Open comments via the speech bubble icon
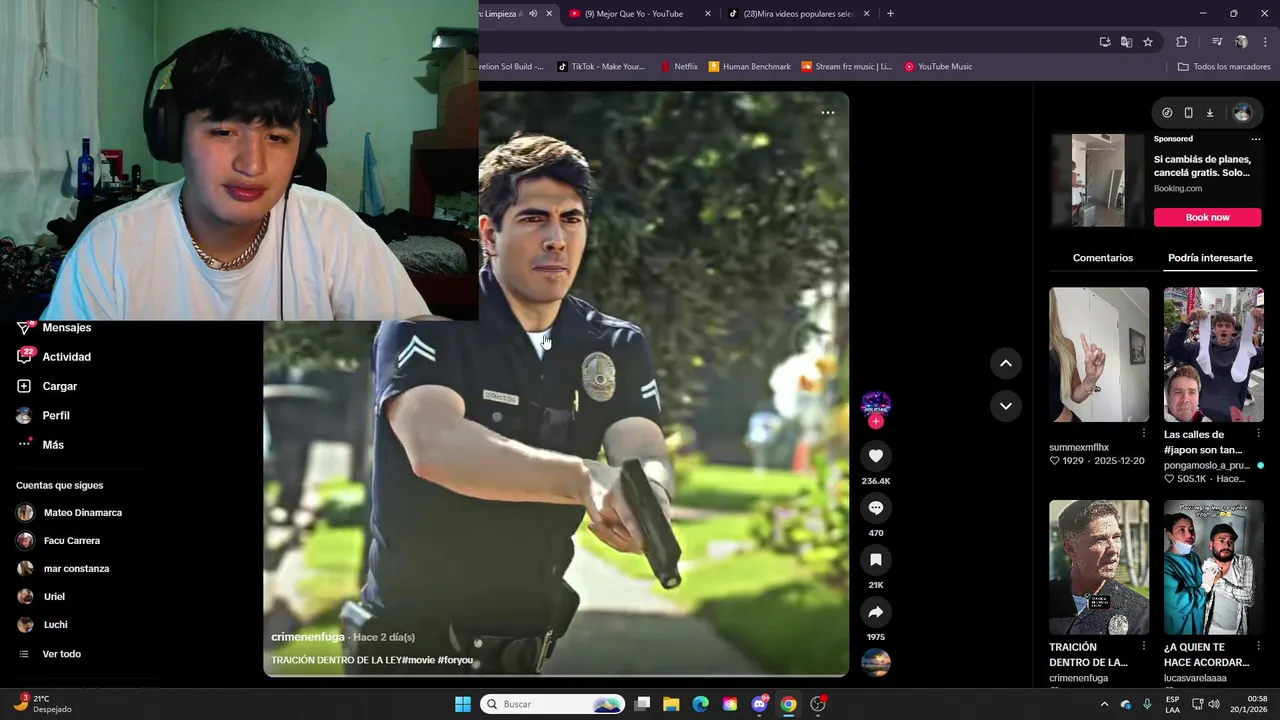 (876, 508)
